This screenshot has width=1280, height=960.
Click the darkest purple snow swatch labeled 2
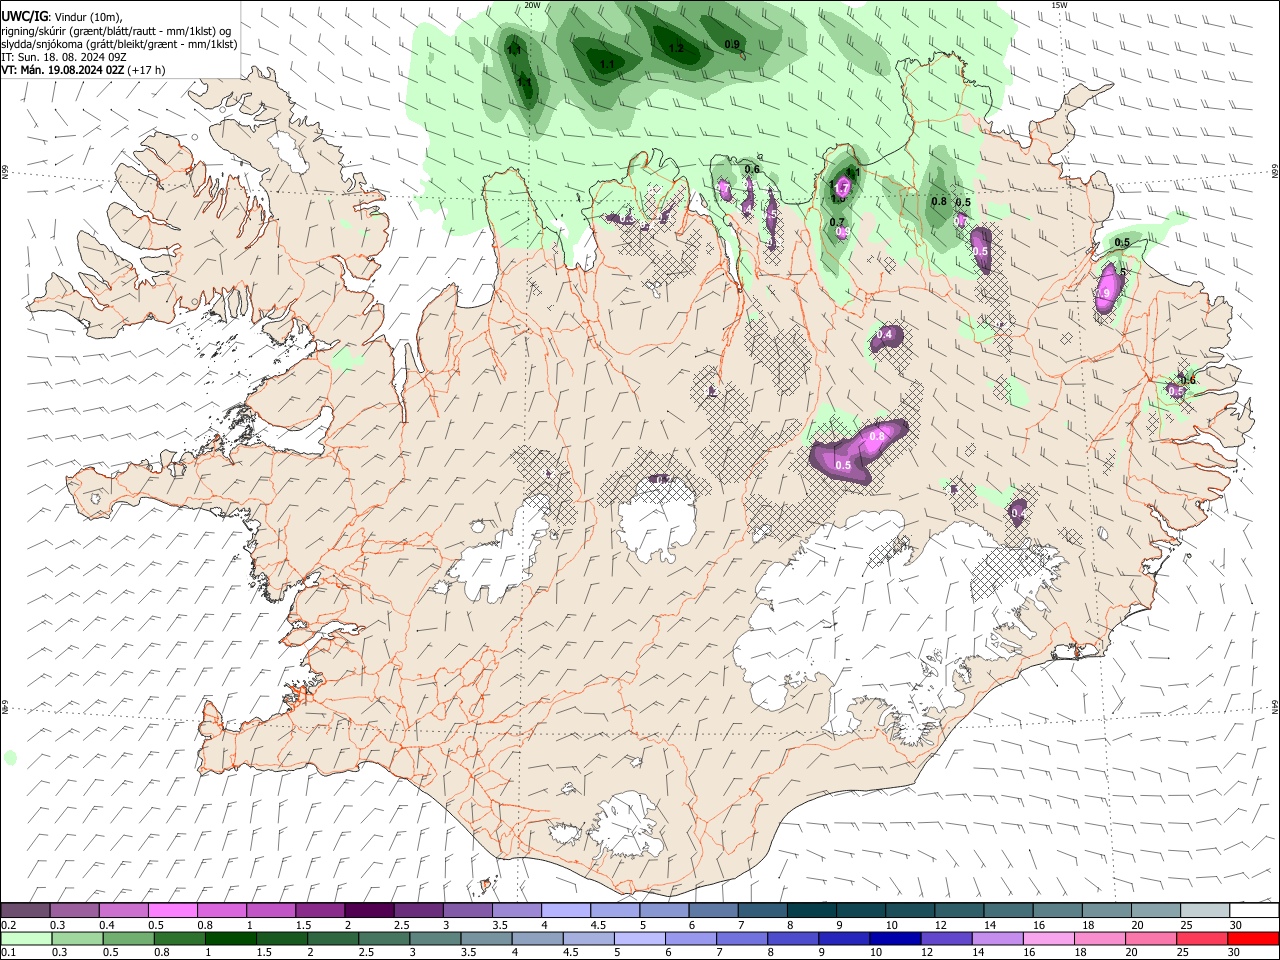coord(369,911)
